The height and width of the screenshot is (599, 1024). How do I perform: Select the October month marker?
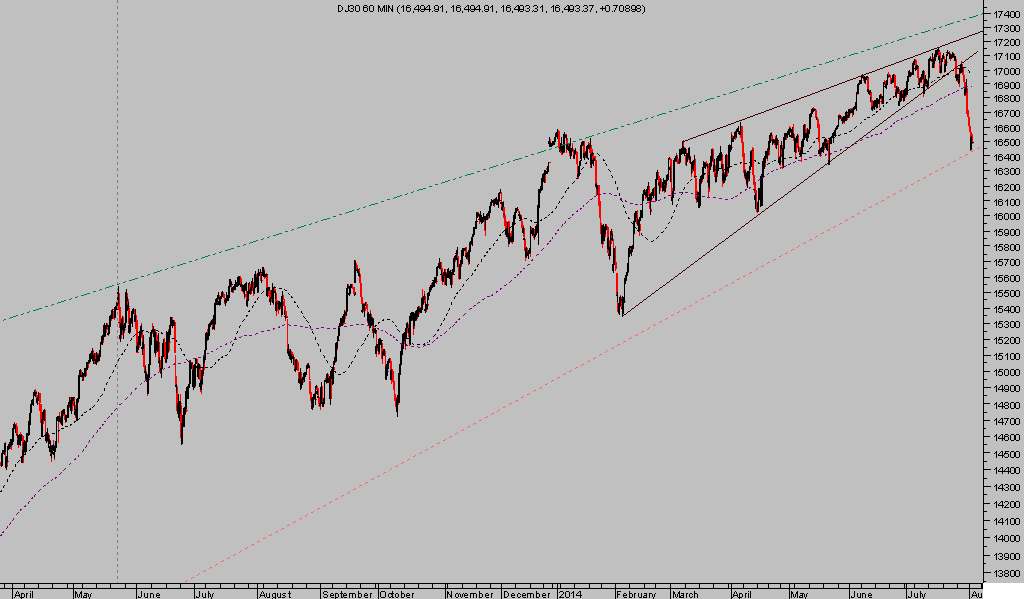[x=398, y=593]
